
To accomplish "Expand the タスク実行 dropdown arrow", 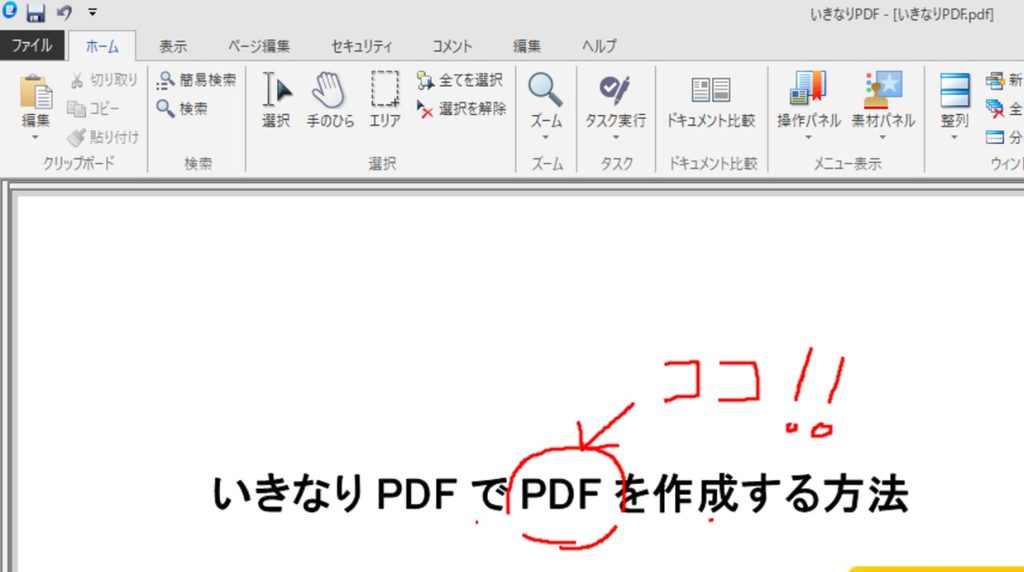I will [615, 137].
